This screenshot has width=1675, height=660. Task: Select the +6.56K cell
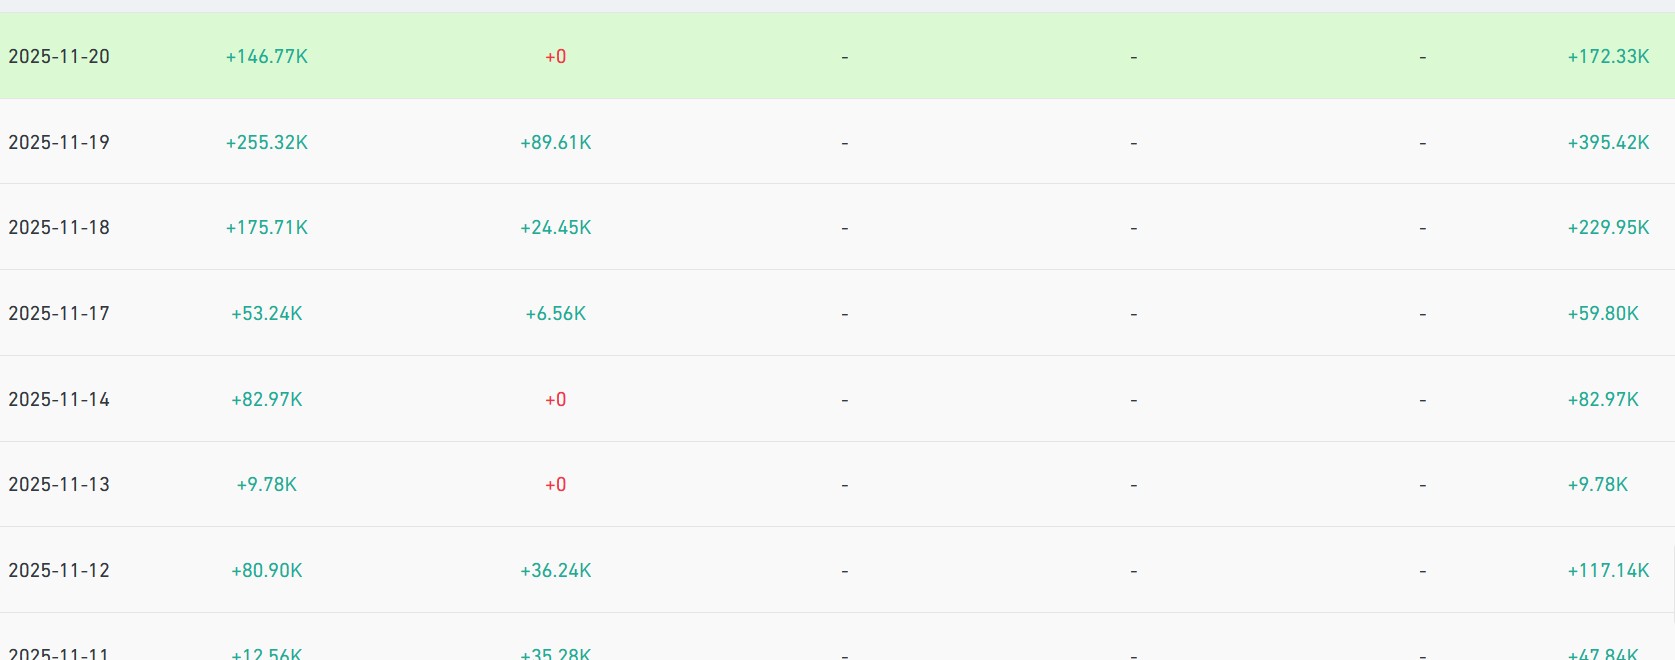(x=556, y=314)
